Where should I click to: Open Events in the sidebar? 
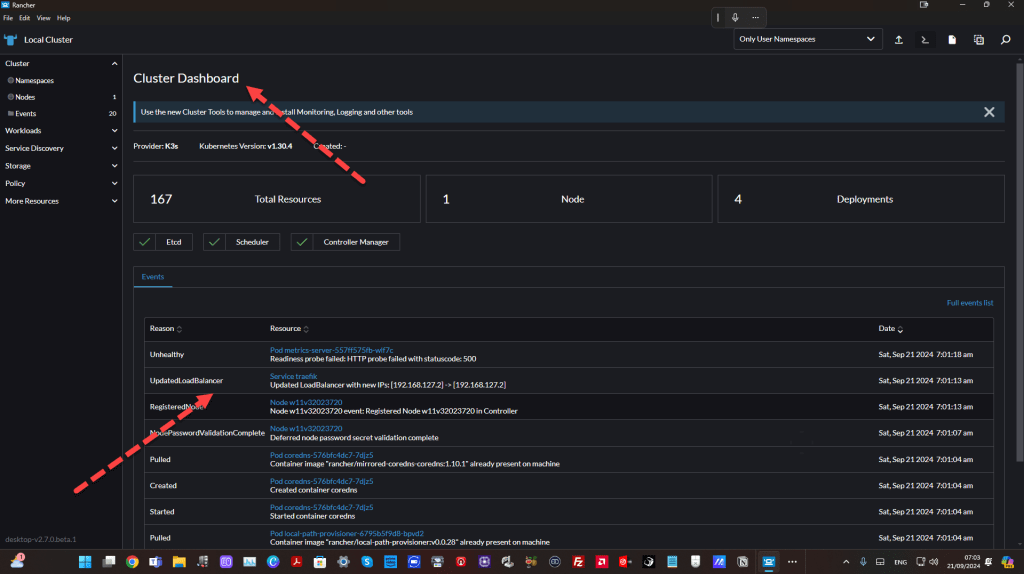25,114
